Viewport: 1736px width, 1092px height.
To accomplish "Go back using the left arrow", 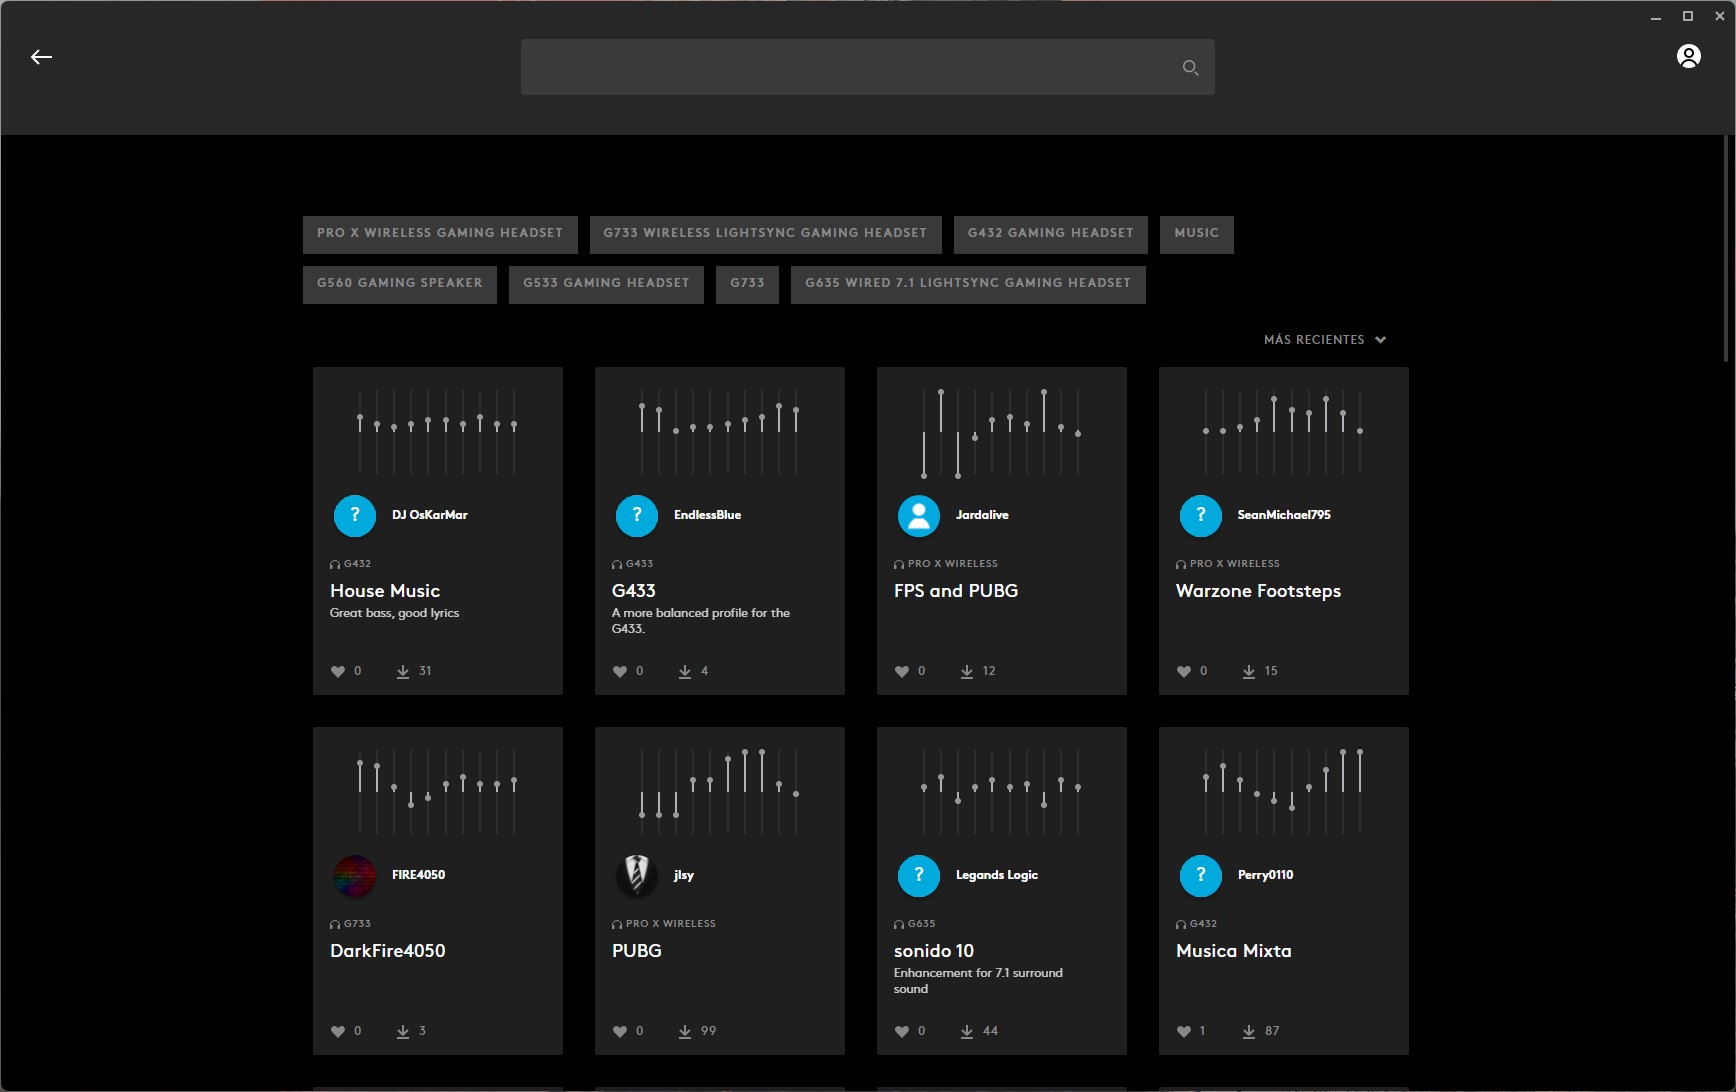I will pyautogui.click(x=41, y=57).
